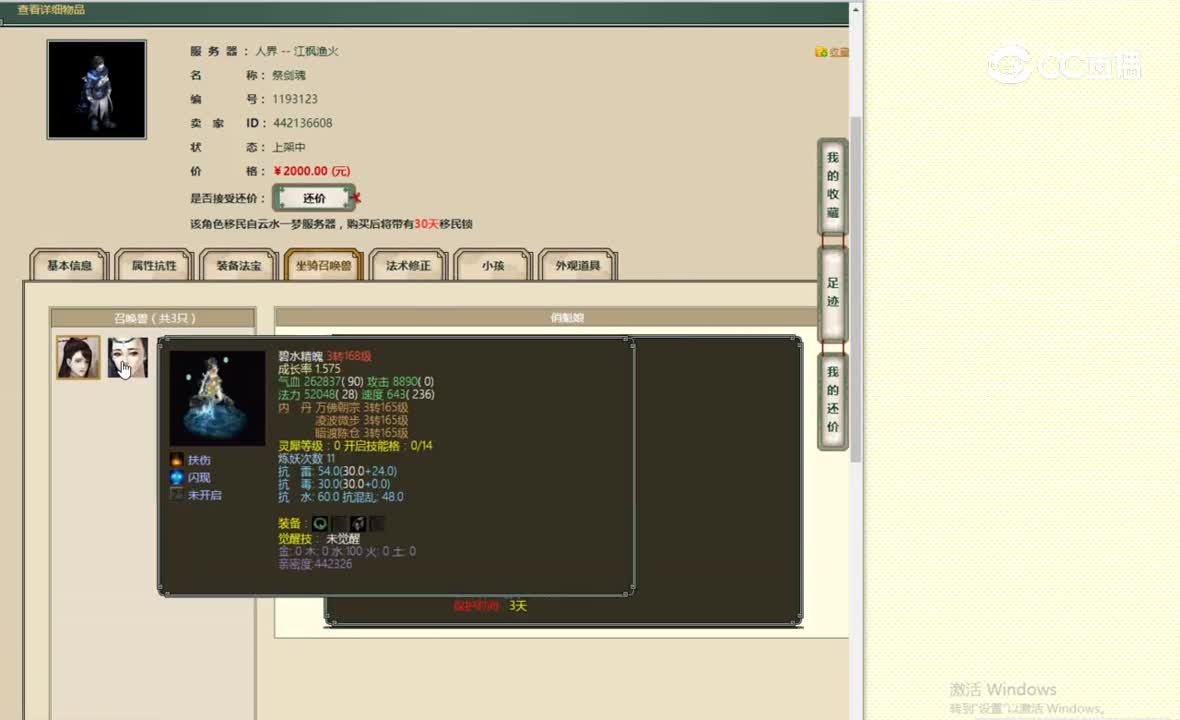Click the 觉醒技 未觉醒 text
The width and height of the screenshot is (1180, 720).
click(319, 539)
